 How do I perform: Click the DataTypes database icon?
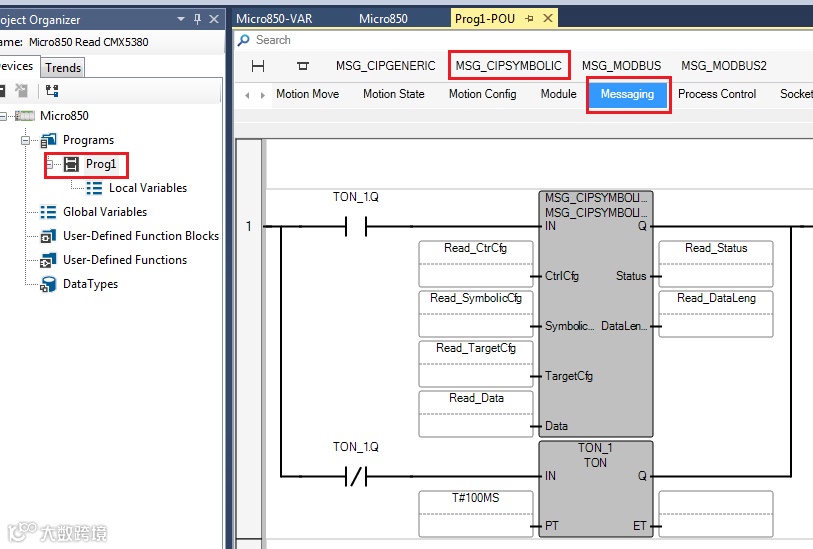point(48,284)
